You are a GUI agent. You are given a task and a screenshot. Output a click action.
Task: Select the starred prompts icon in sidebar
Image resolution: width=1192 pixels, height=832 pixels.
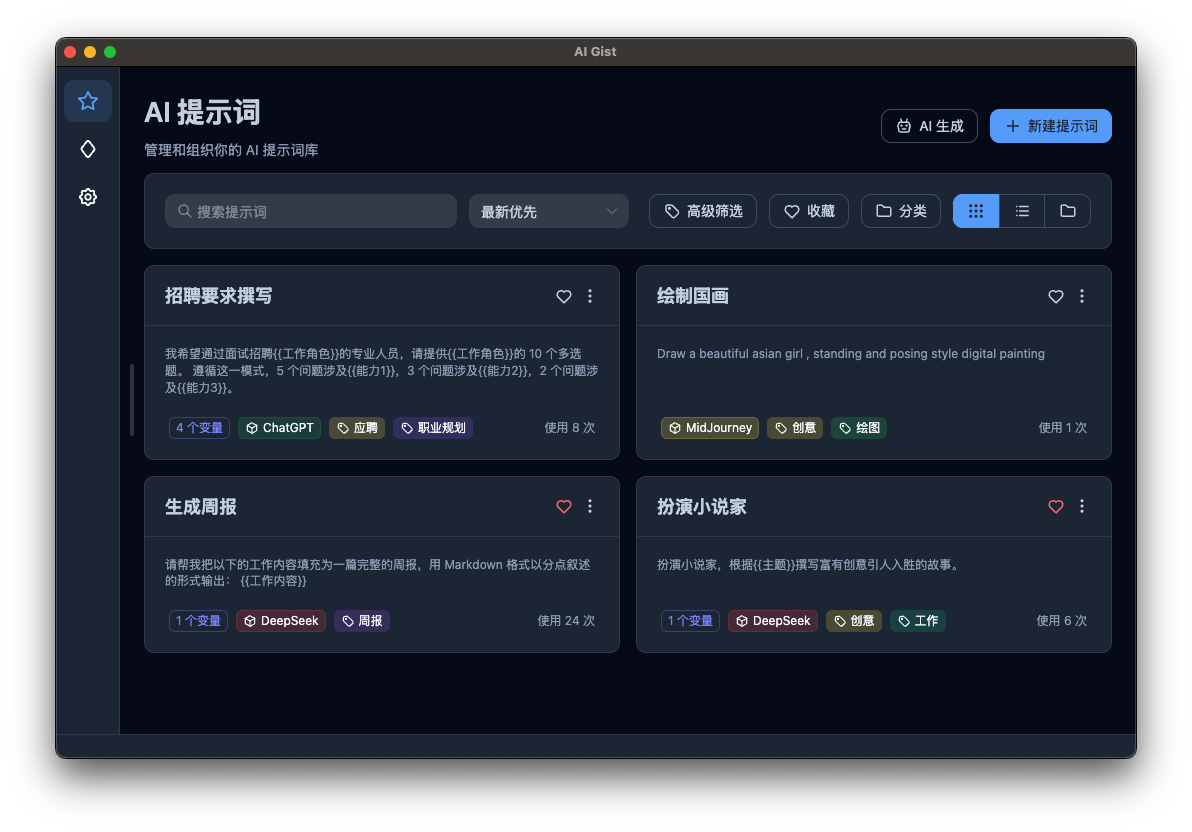click(x=88, y=101)
